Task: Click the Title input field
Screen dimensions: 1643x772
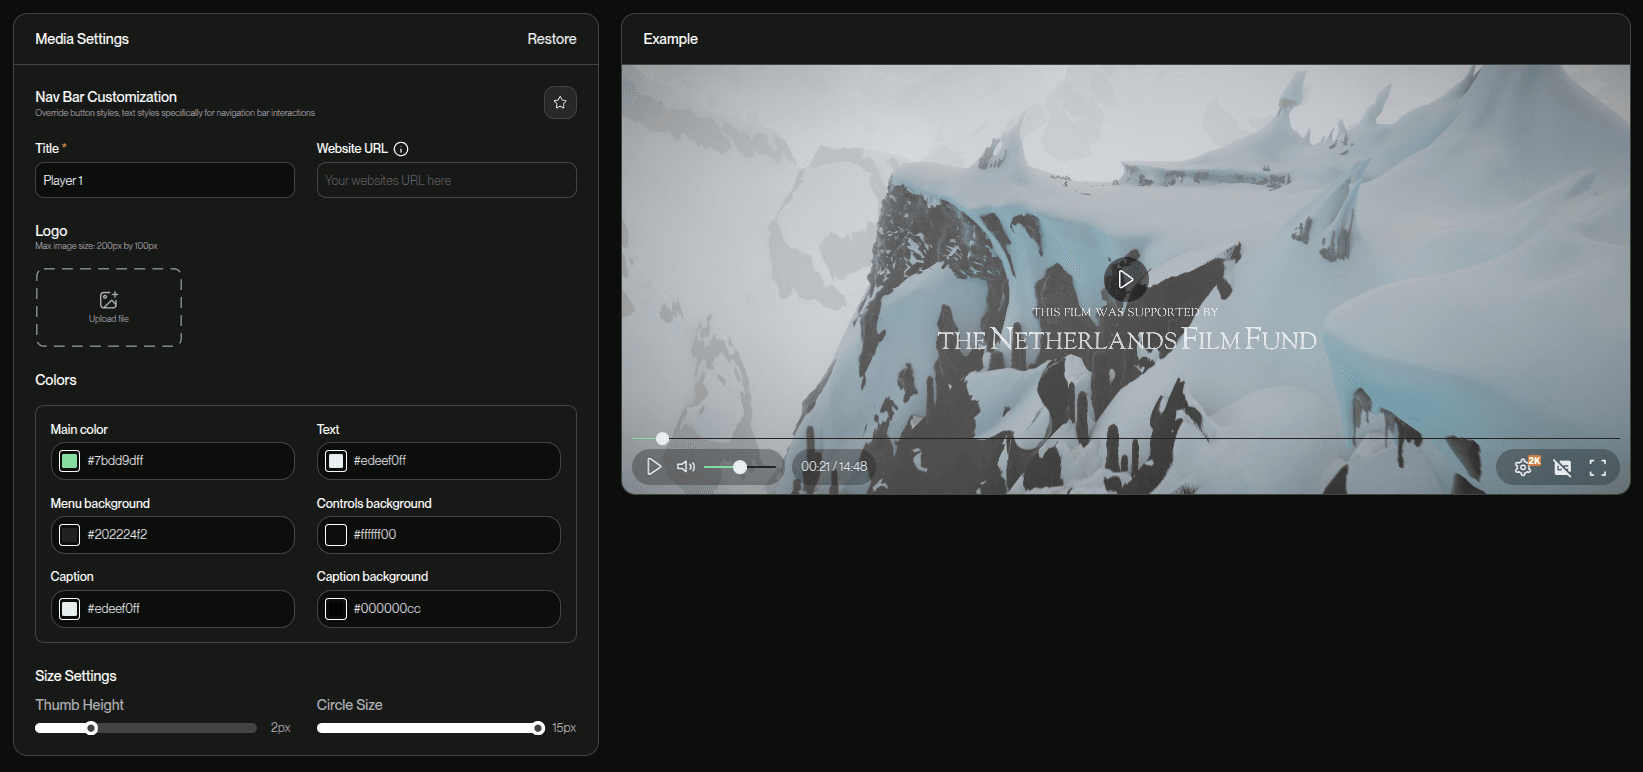Action: click(165, 181)
